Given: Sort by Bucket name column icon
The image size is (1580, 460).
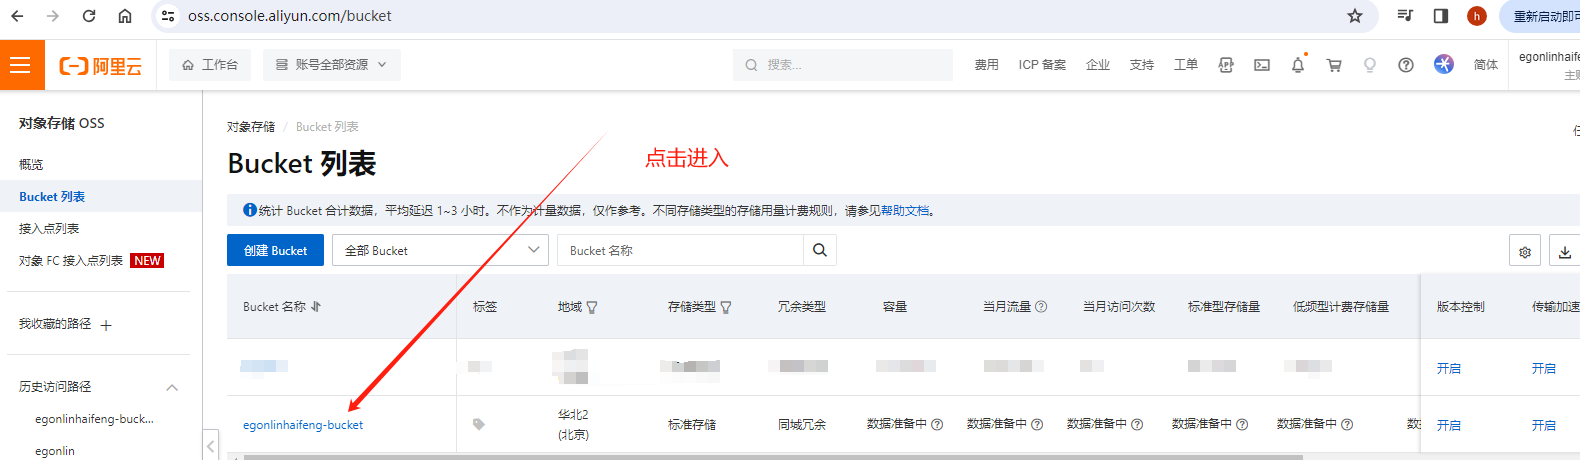Looking at the screenshot, I should coord(316,307).
